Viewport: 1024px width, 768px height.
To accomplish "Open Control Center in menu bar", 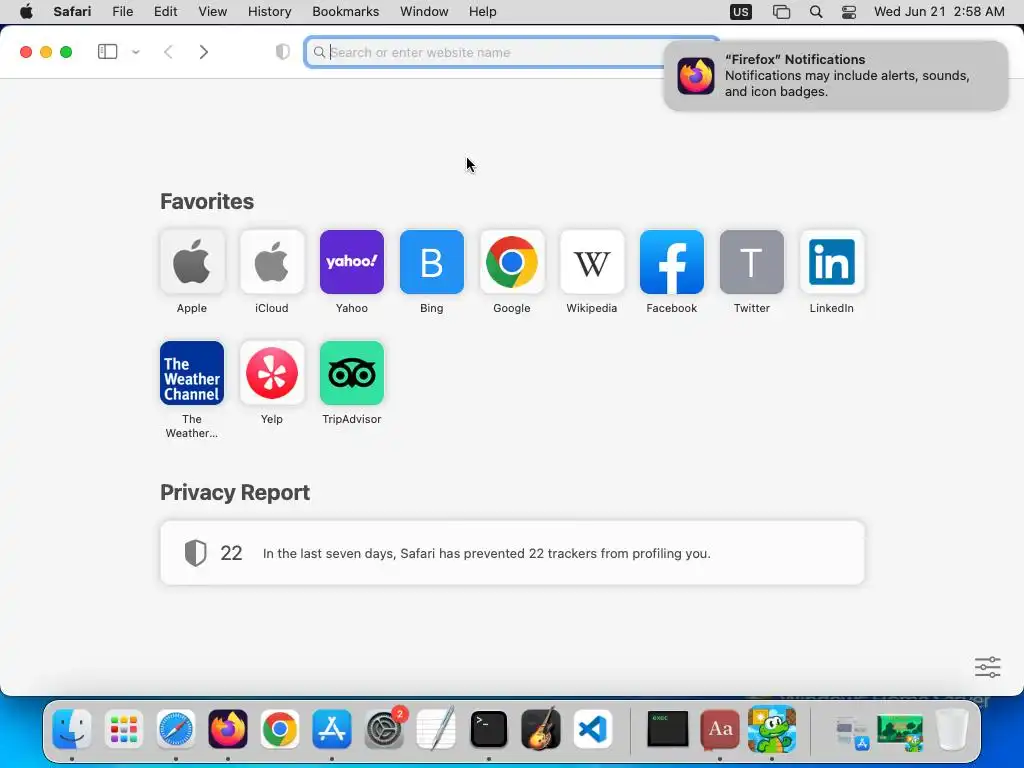I will pyautogui.click(x=849, y=12).
